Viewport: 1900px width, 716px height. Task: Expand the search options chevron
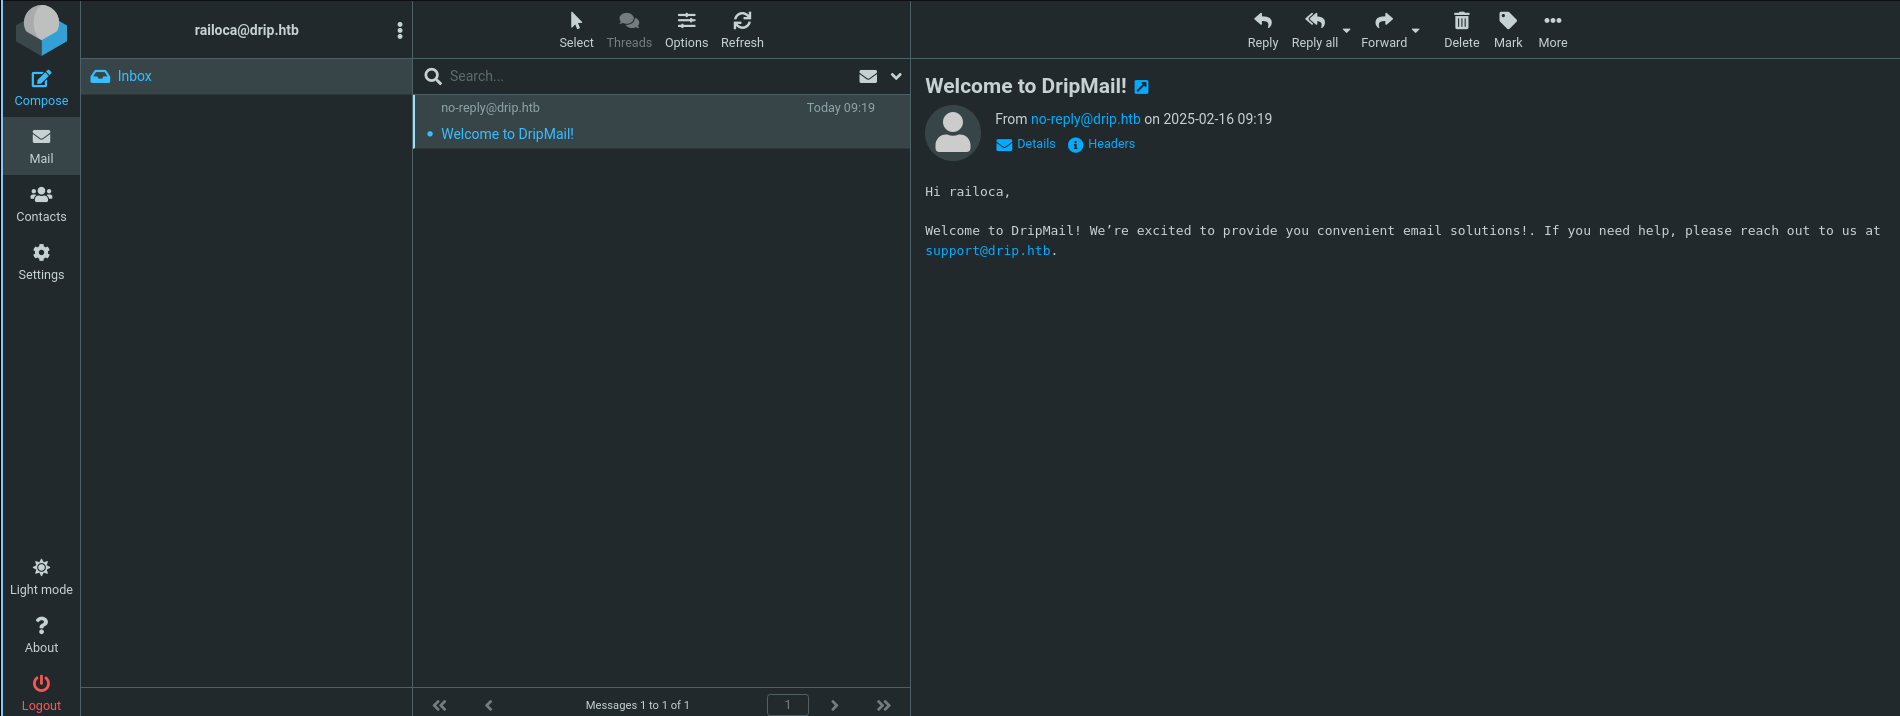tap(896, 76)
